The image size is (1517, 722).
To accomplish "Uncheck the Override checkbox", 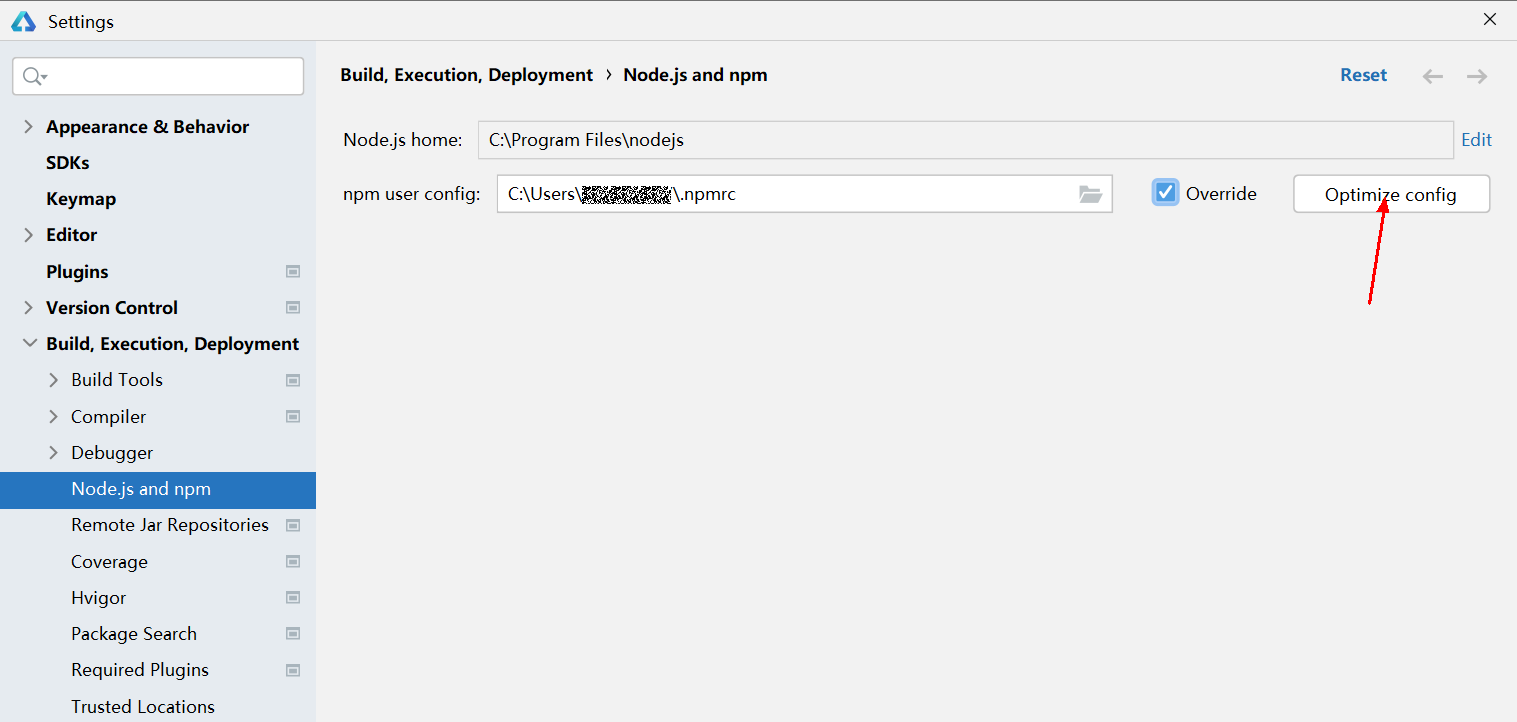I will pos(1165,192).
